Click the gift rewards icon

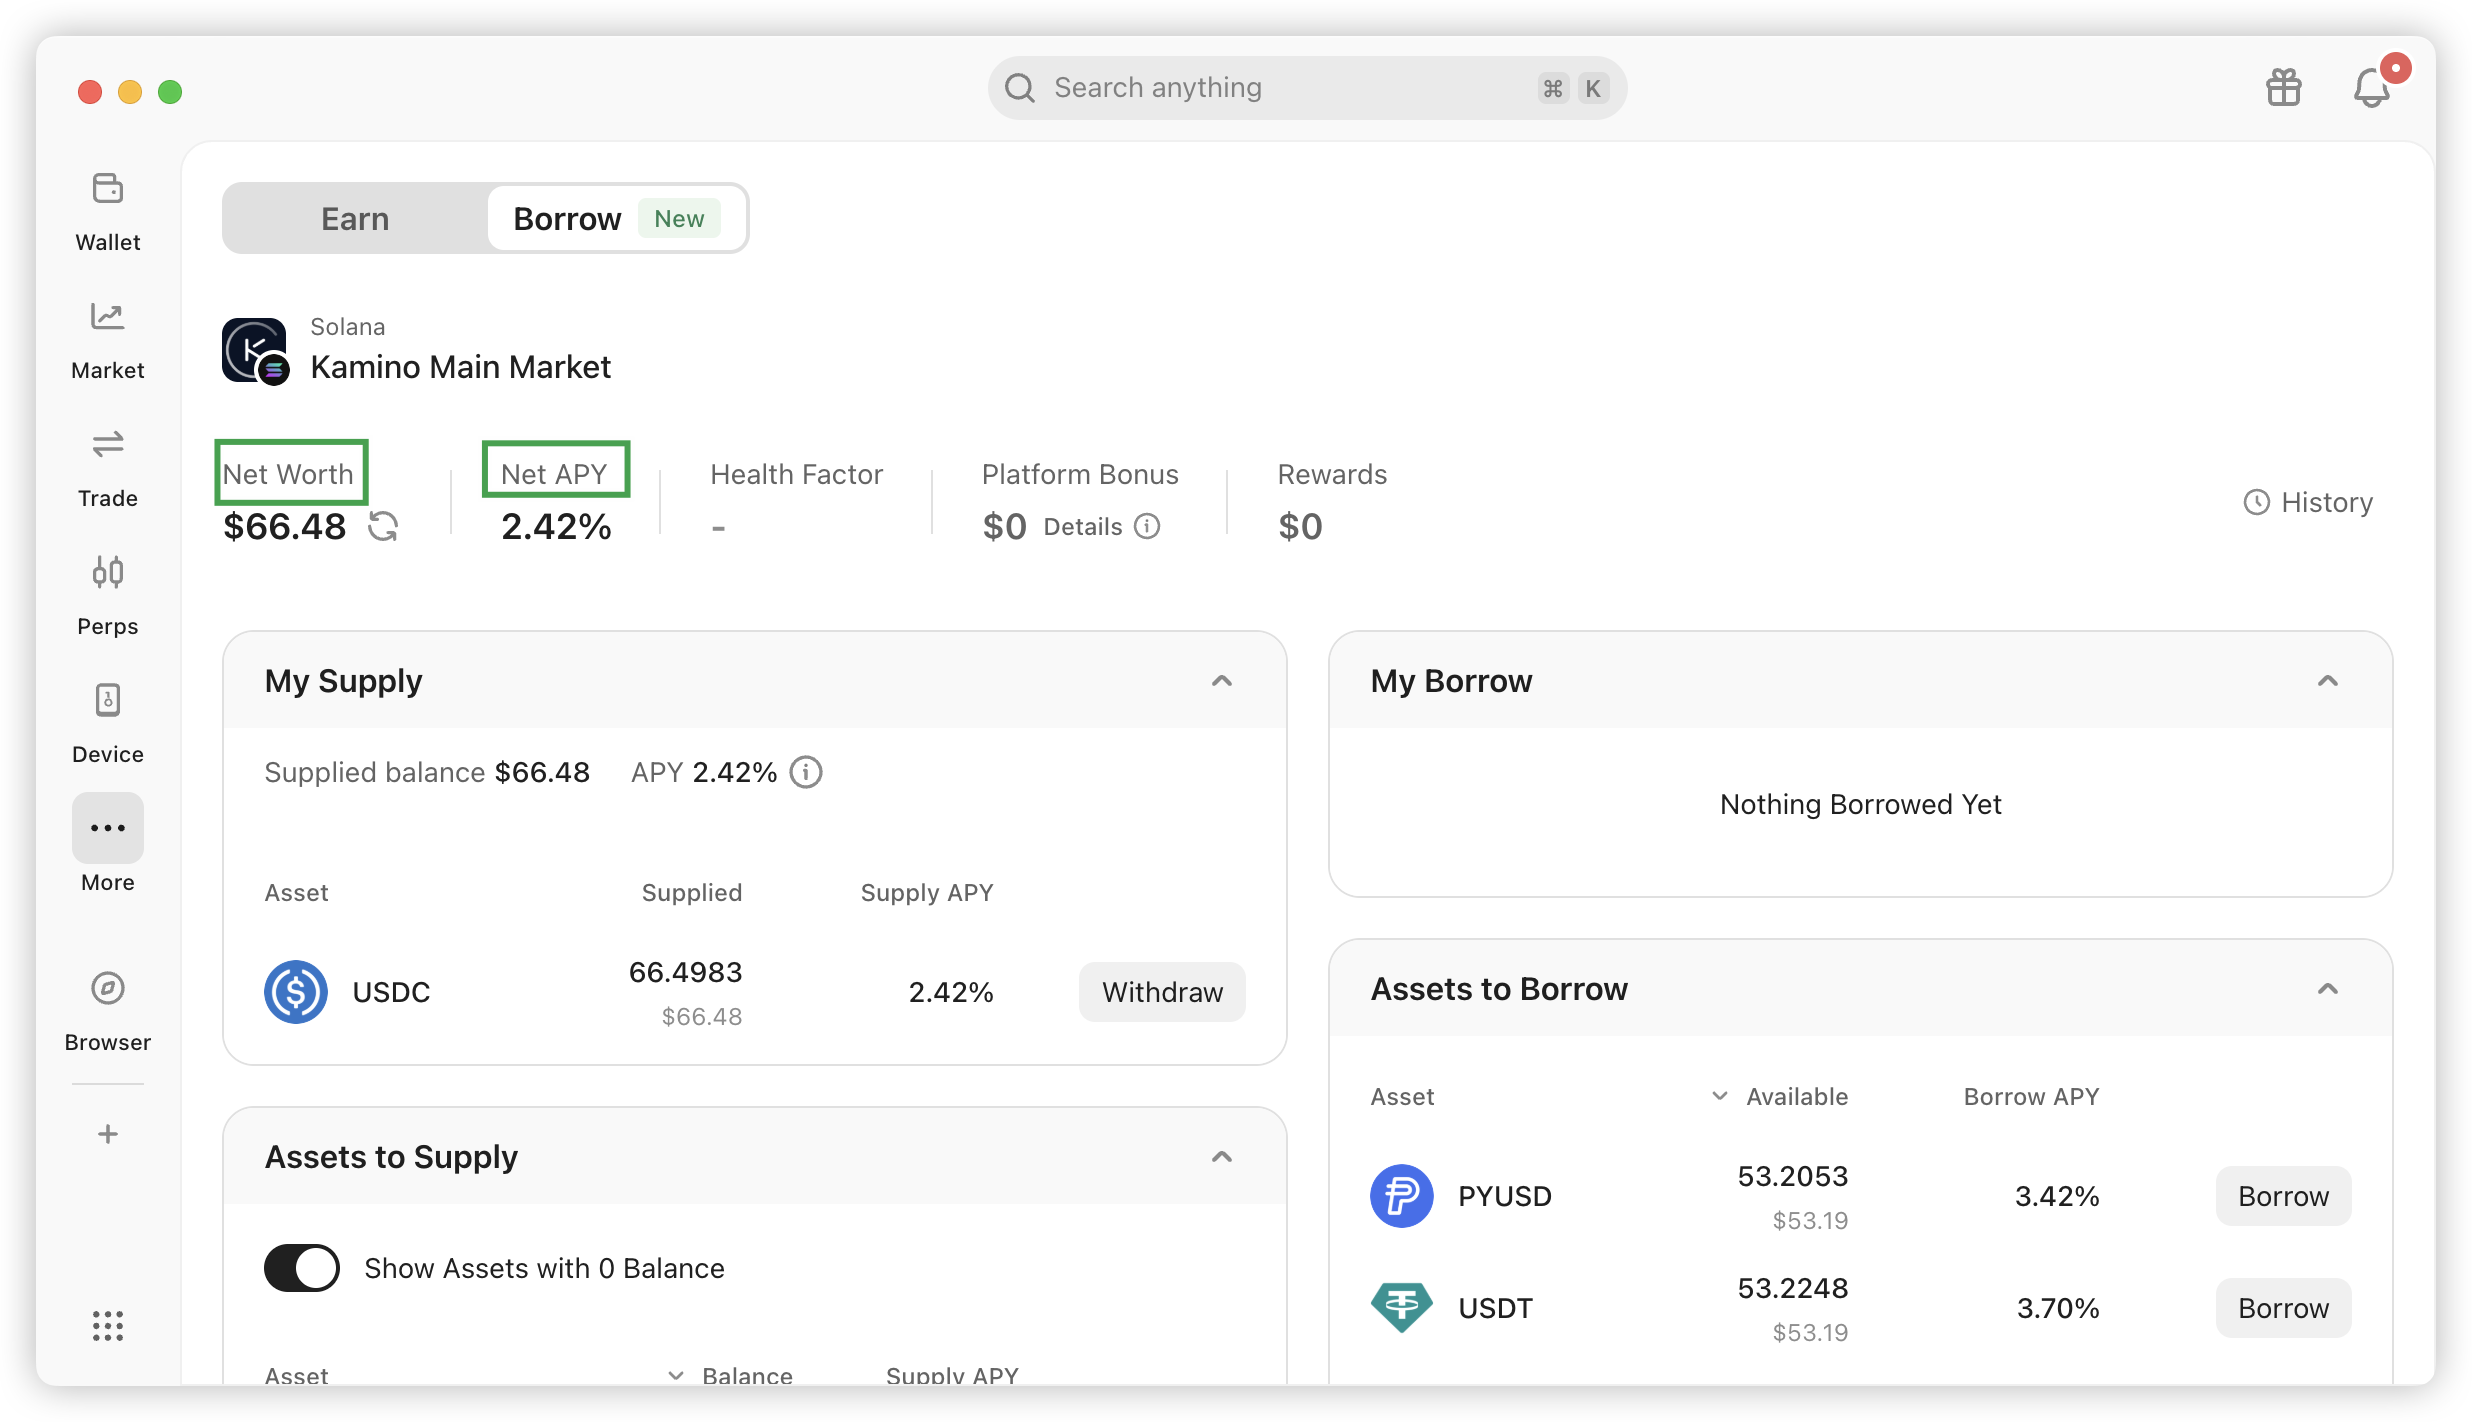click(2284, 88)
